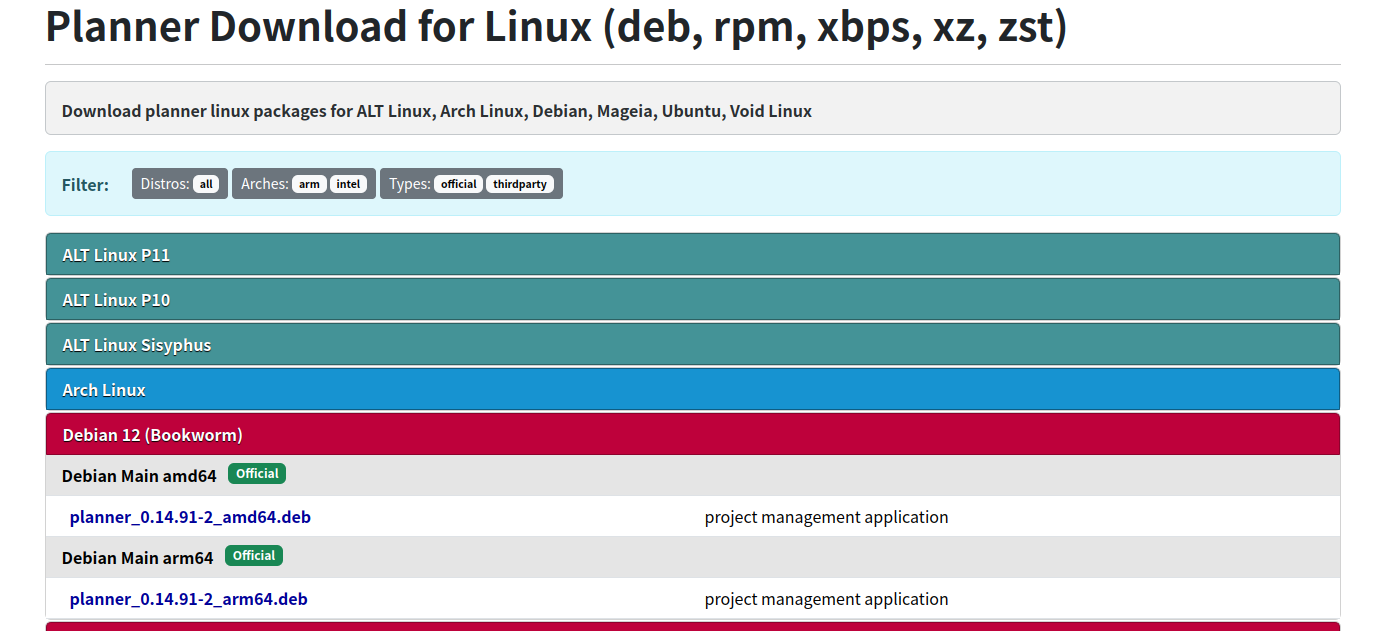1382x631 pixels.
Task: Click the amd64 package's "project management application" description
Action: point(827,517)
